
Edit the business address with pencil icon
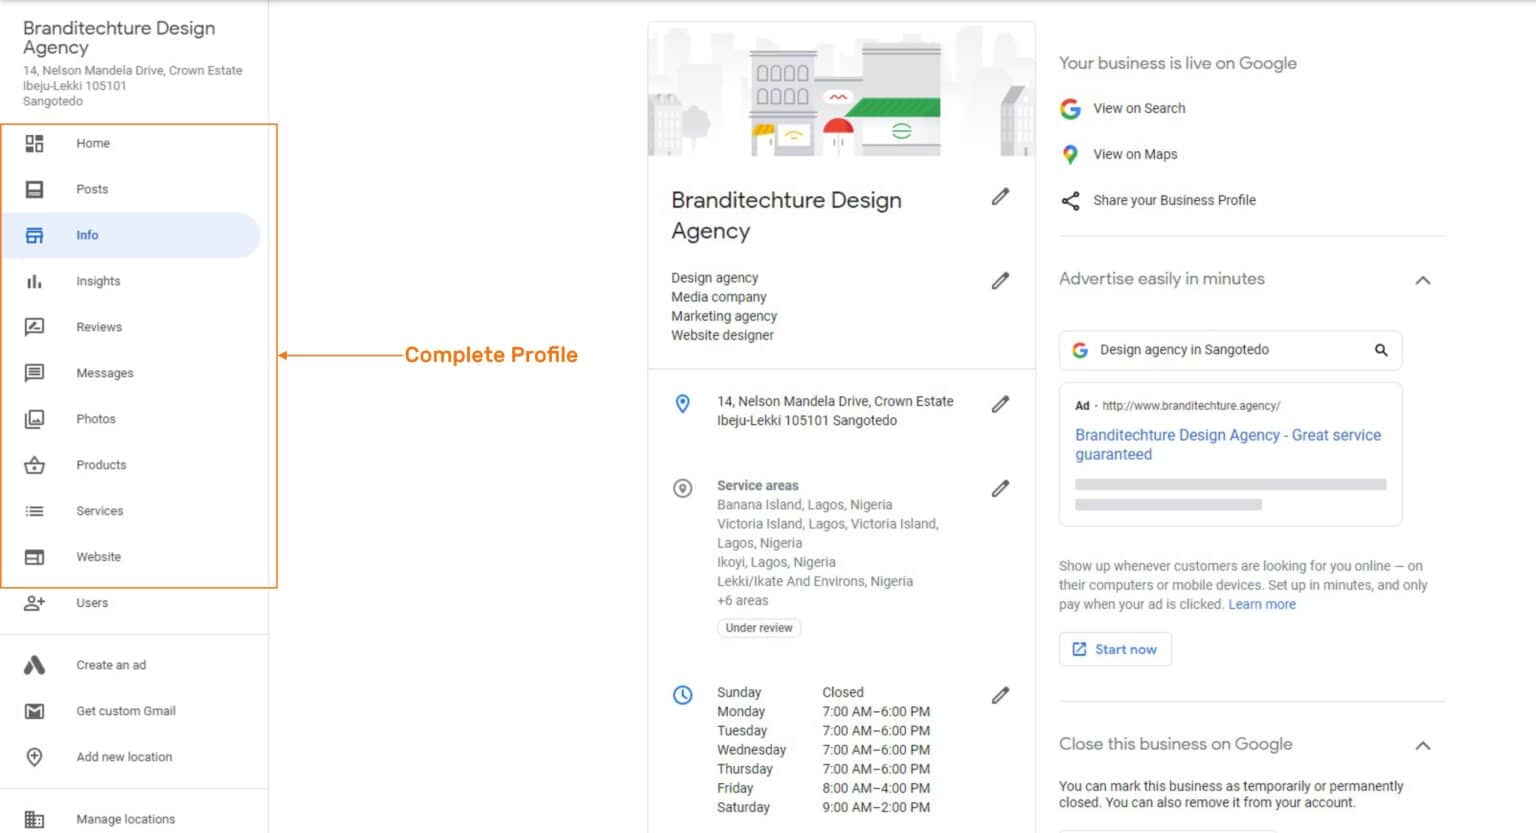pos(1000,404)
